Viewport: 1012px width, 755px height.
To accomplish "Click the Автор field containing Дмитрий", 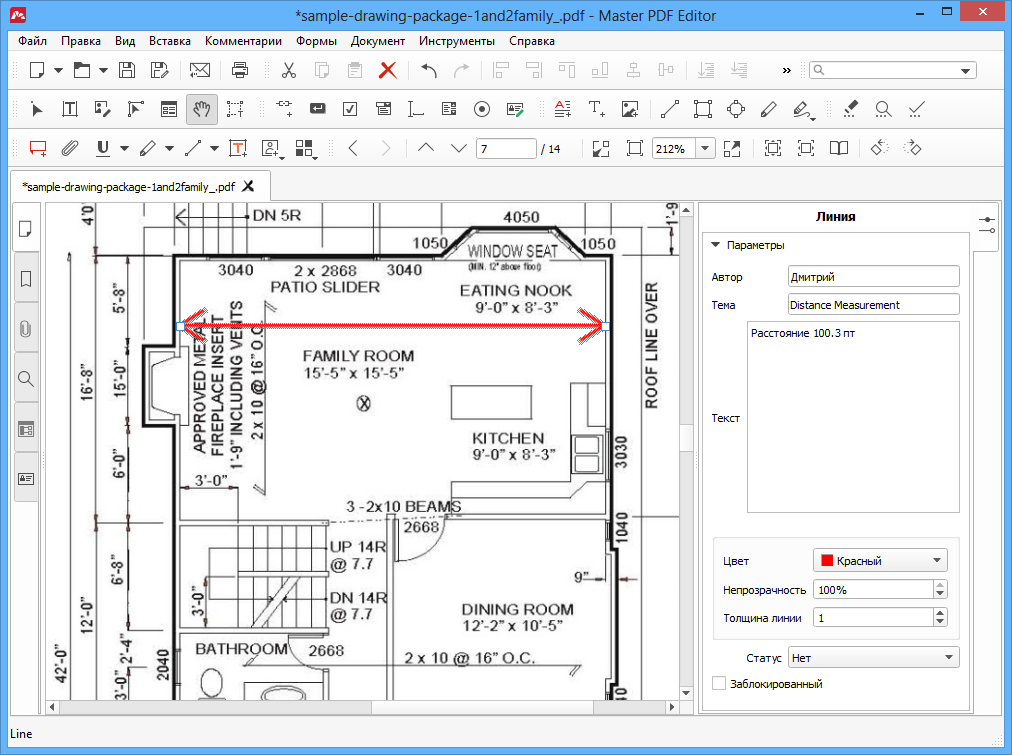I will click(x=873, y=276).
